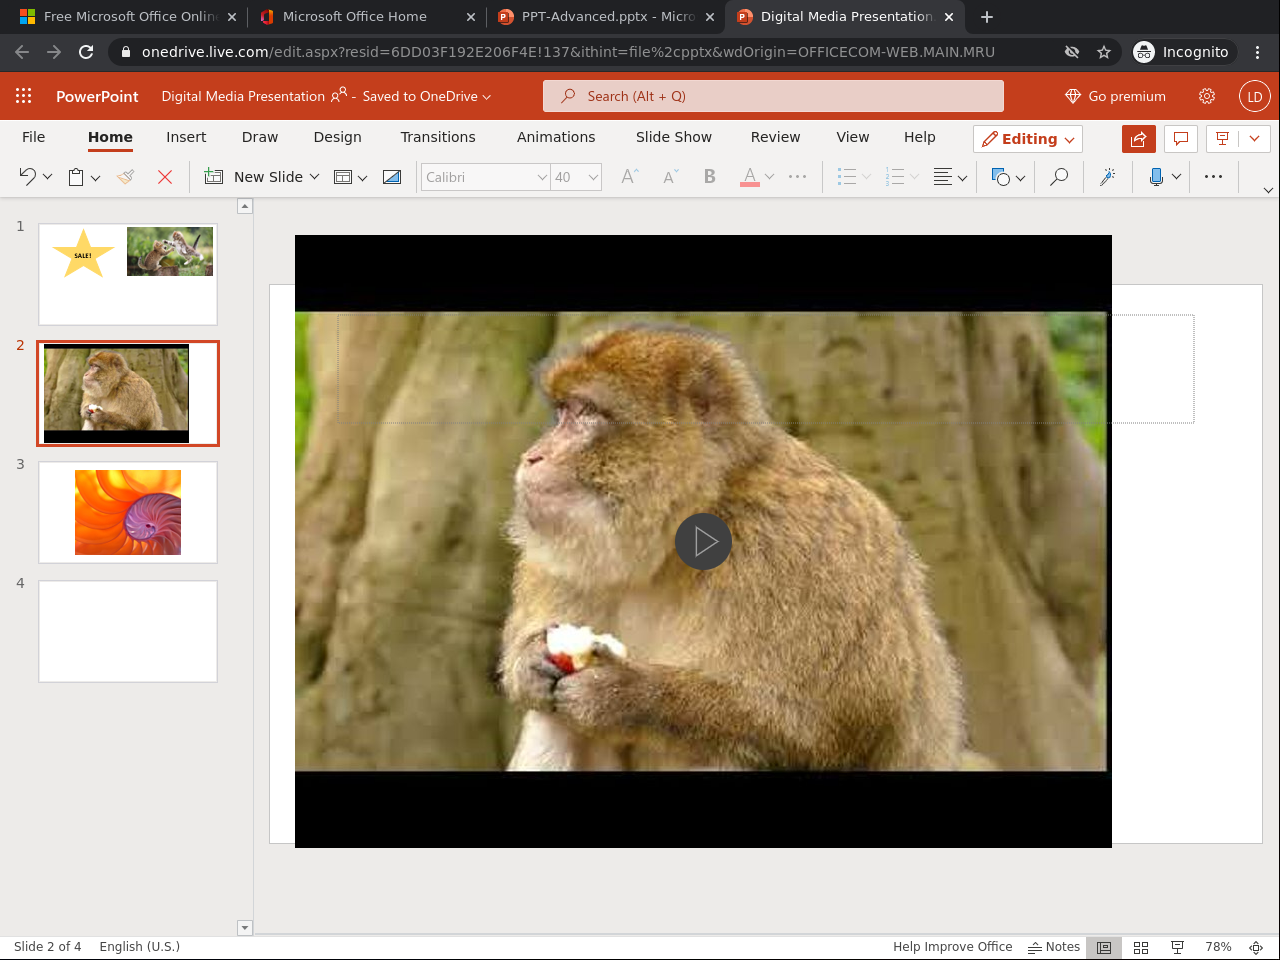This screenshot has width=1280, height=960.
Task: Open the font size dropdown
Action: click(593, 177)
